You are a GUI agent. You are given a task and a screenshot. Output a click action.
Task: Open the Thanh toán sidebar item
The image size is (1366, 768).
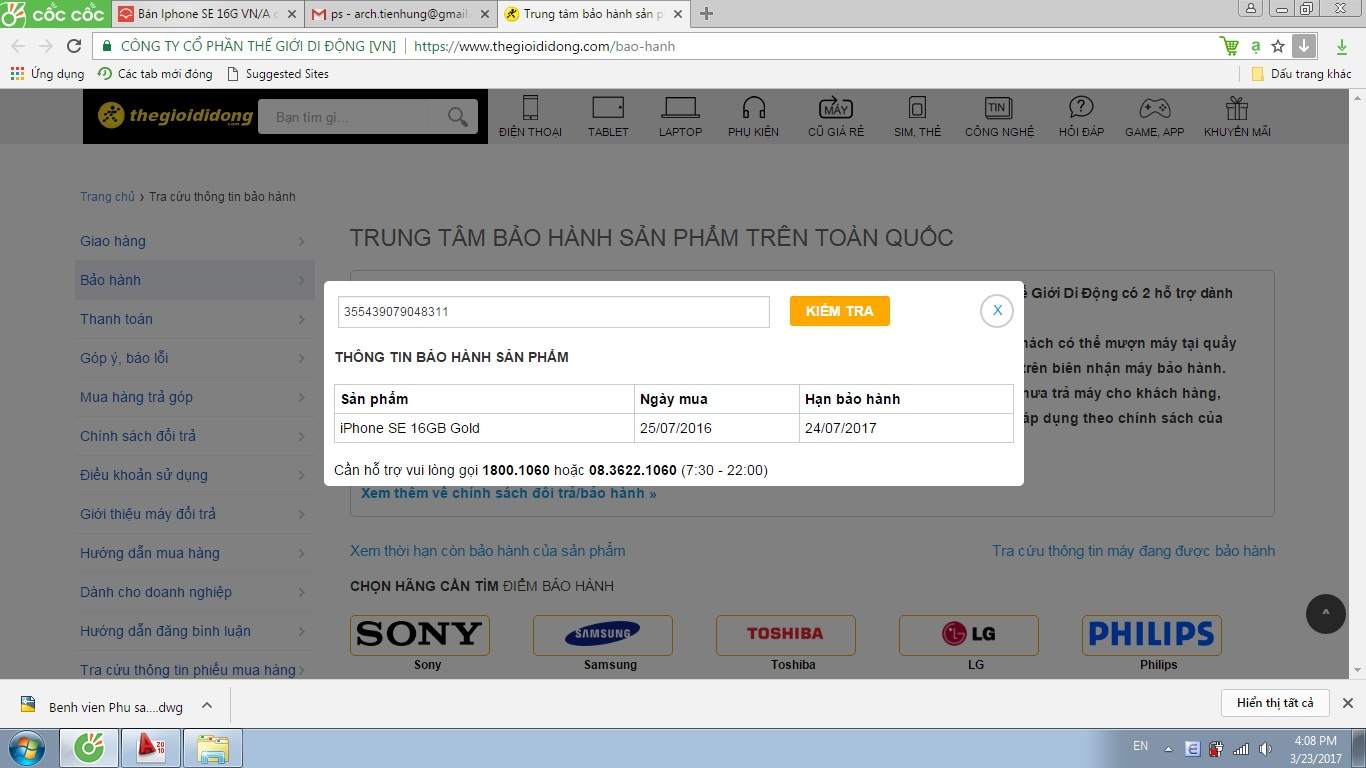click(194, 319)
